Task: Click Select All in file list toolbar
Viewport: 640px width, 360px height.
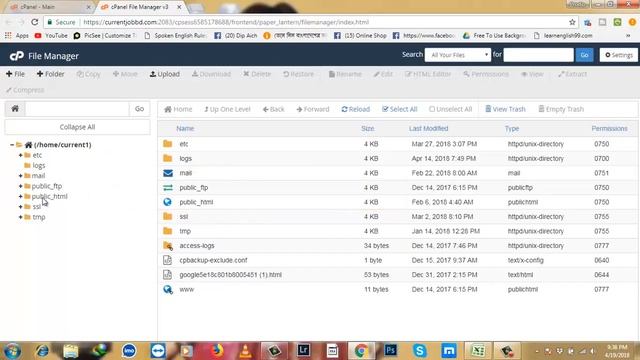Action: 400,109
